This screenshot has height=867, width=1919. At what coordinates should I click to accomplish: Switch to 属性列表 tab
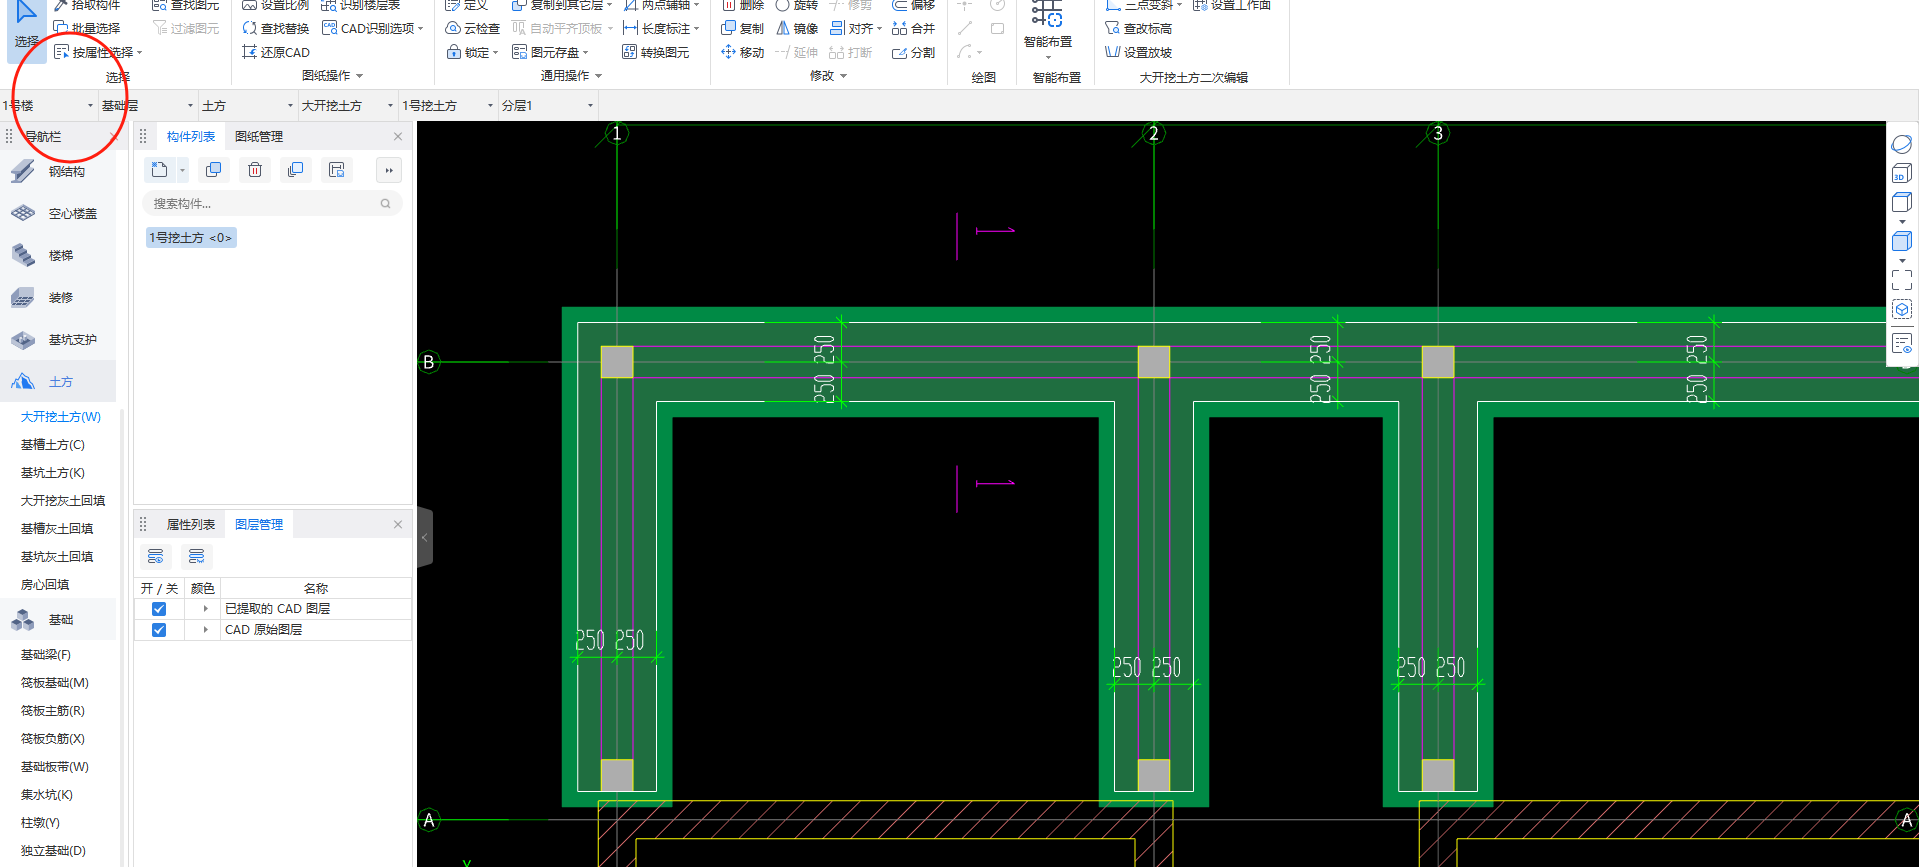click(190, 524)
